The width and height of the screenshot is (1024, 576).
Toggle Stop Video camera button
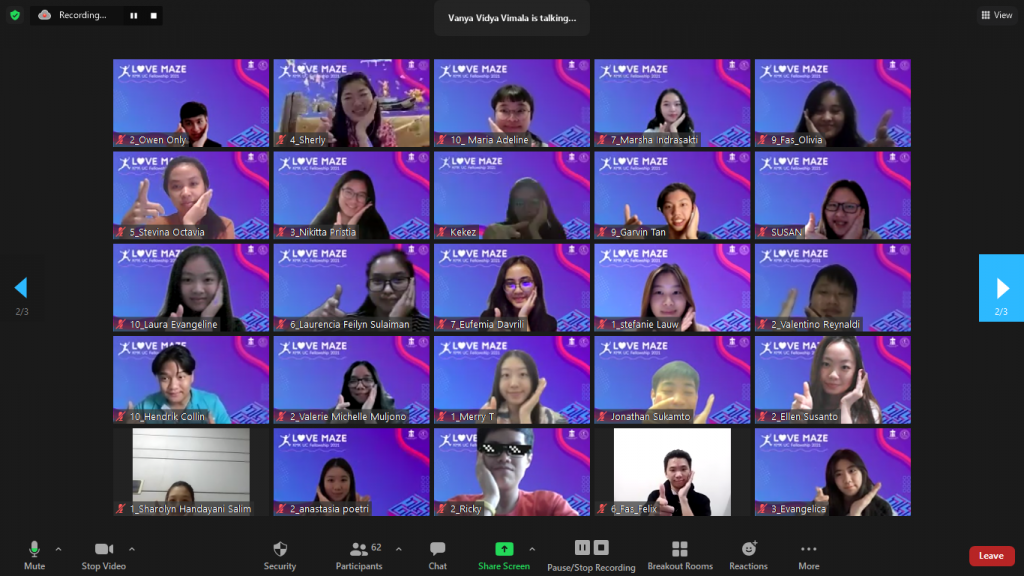[x=104, y=554]
